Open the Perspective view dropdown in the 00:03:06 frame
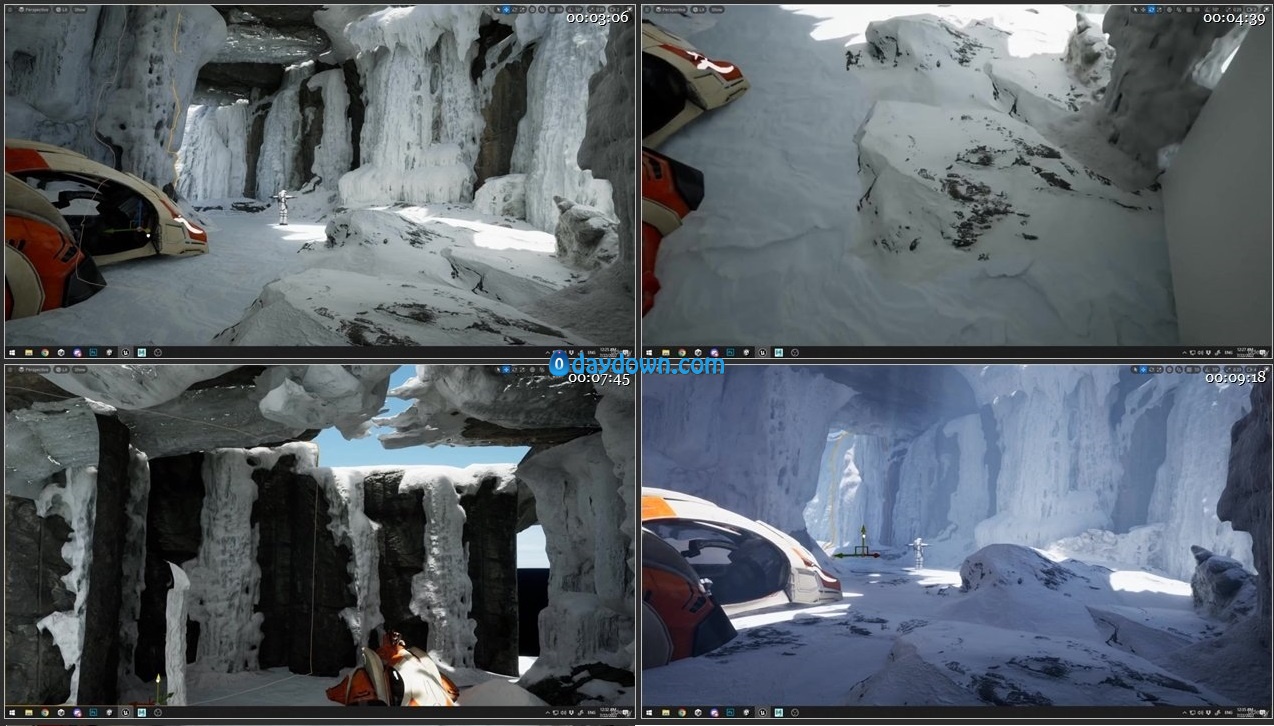 pos(36,9)
